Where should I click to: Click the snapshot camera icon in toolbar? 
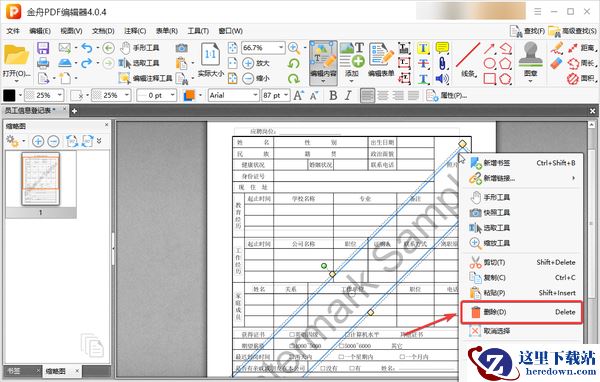(182, 48)
